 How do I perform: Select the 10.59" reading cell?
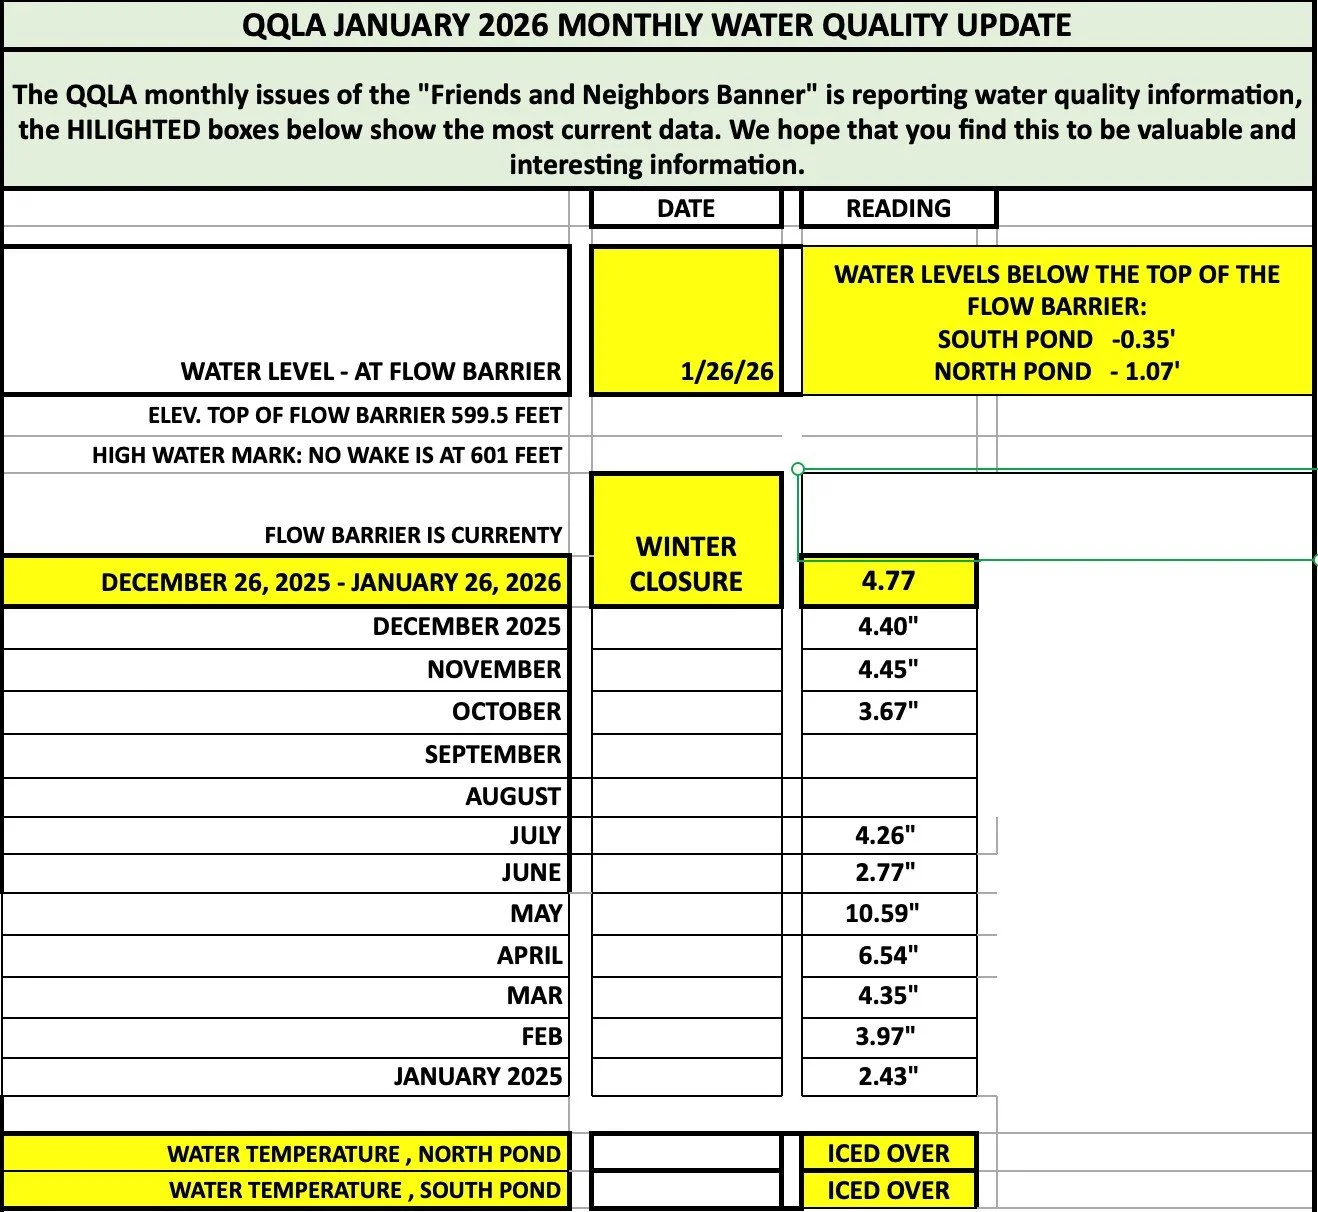tap(888, 914)
